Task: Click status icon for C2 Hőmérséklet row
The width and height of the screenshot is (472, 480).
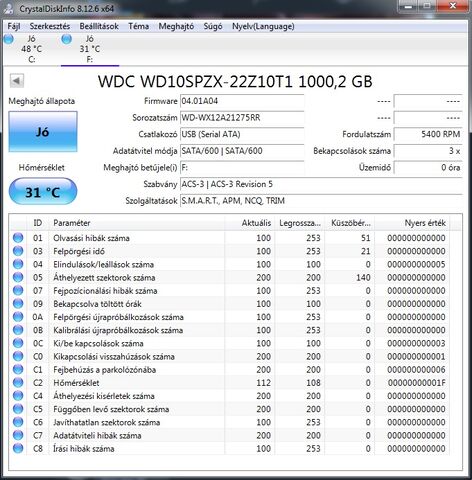Action: pos(18,382)
